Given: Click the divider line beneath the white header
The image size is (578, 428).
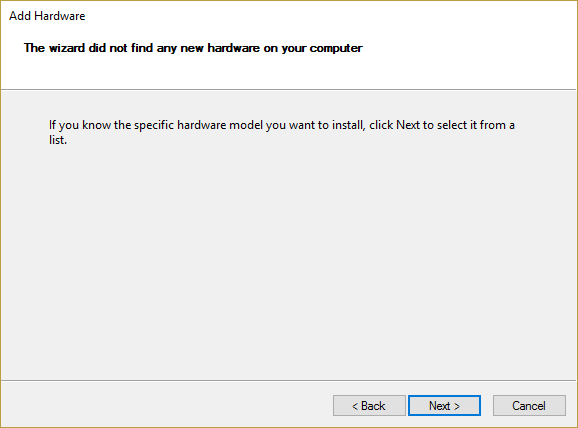Looking at the screenshot, I should coord(288,89).
